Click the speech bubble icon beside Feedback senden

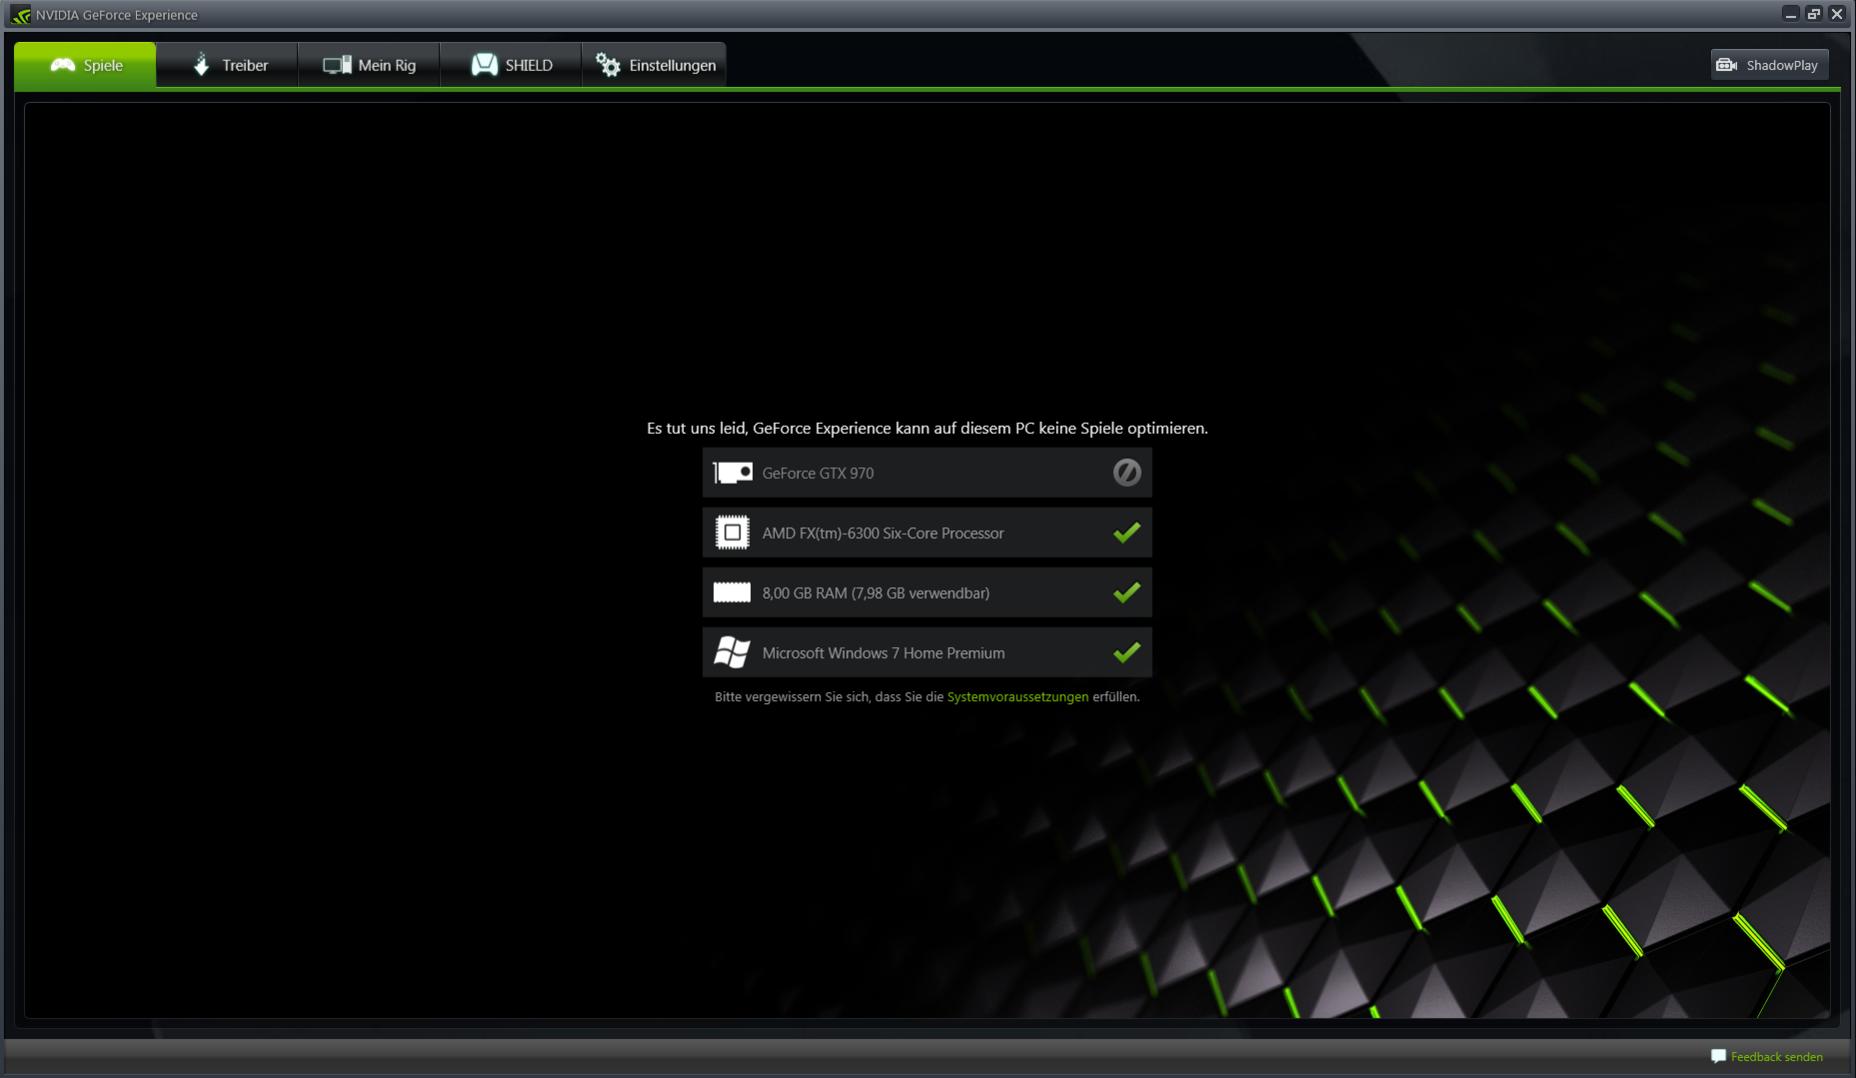[1718, 1056]
